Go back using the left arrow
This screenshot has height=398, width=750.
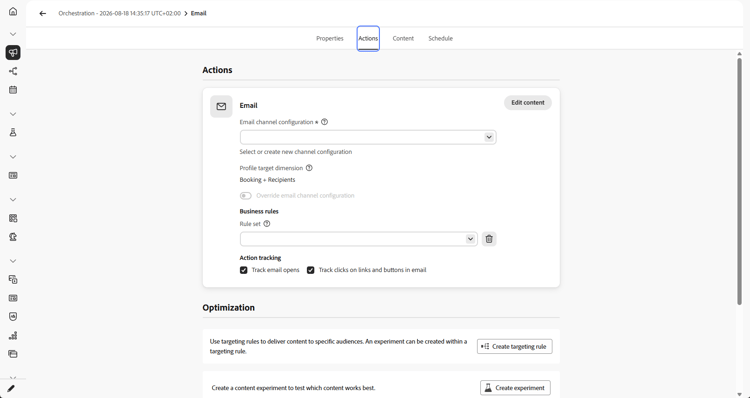[43, 13]
